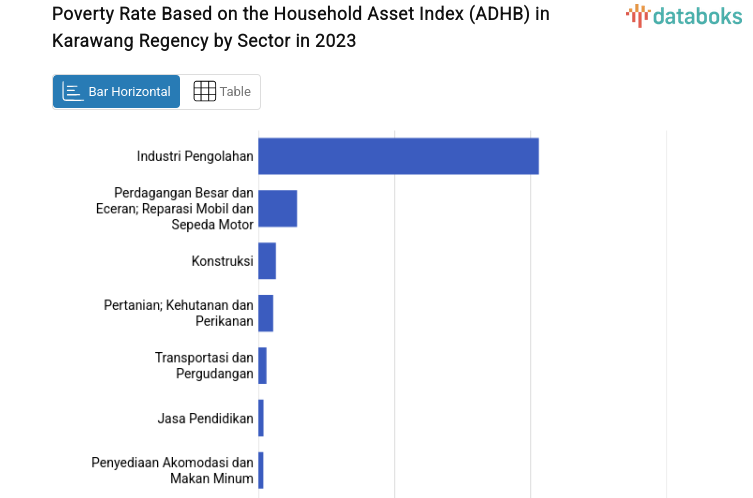Image resolution: width=753 pixels, height=498 pixels.
Task: Click the Perdagangan Besar dan Eceran label
Action: pyautogui.click(x=184, y=208)
